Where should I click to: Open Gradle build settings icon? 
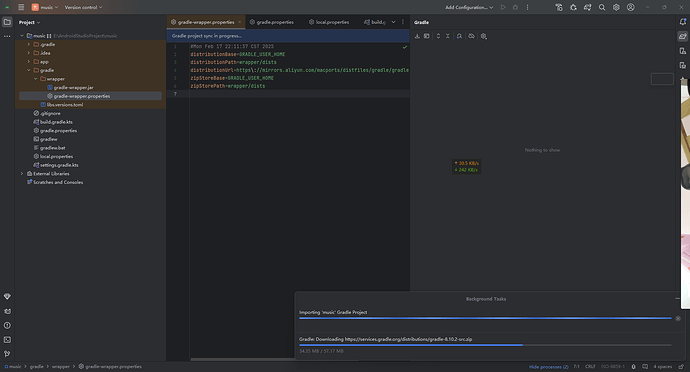pyautogui.click(x=484, y=36)
